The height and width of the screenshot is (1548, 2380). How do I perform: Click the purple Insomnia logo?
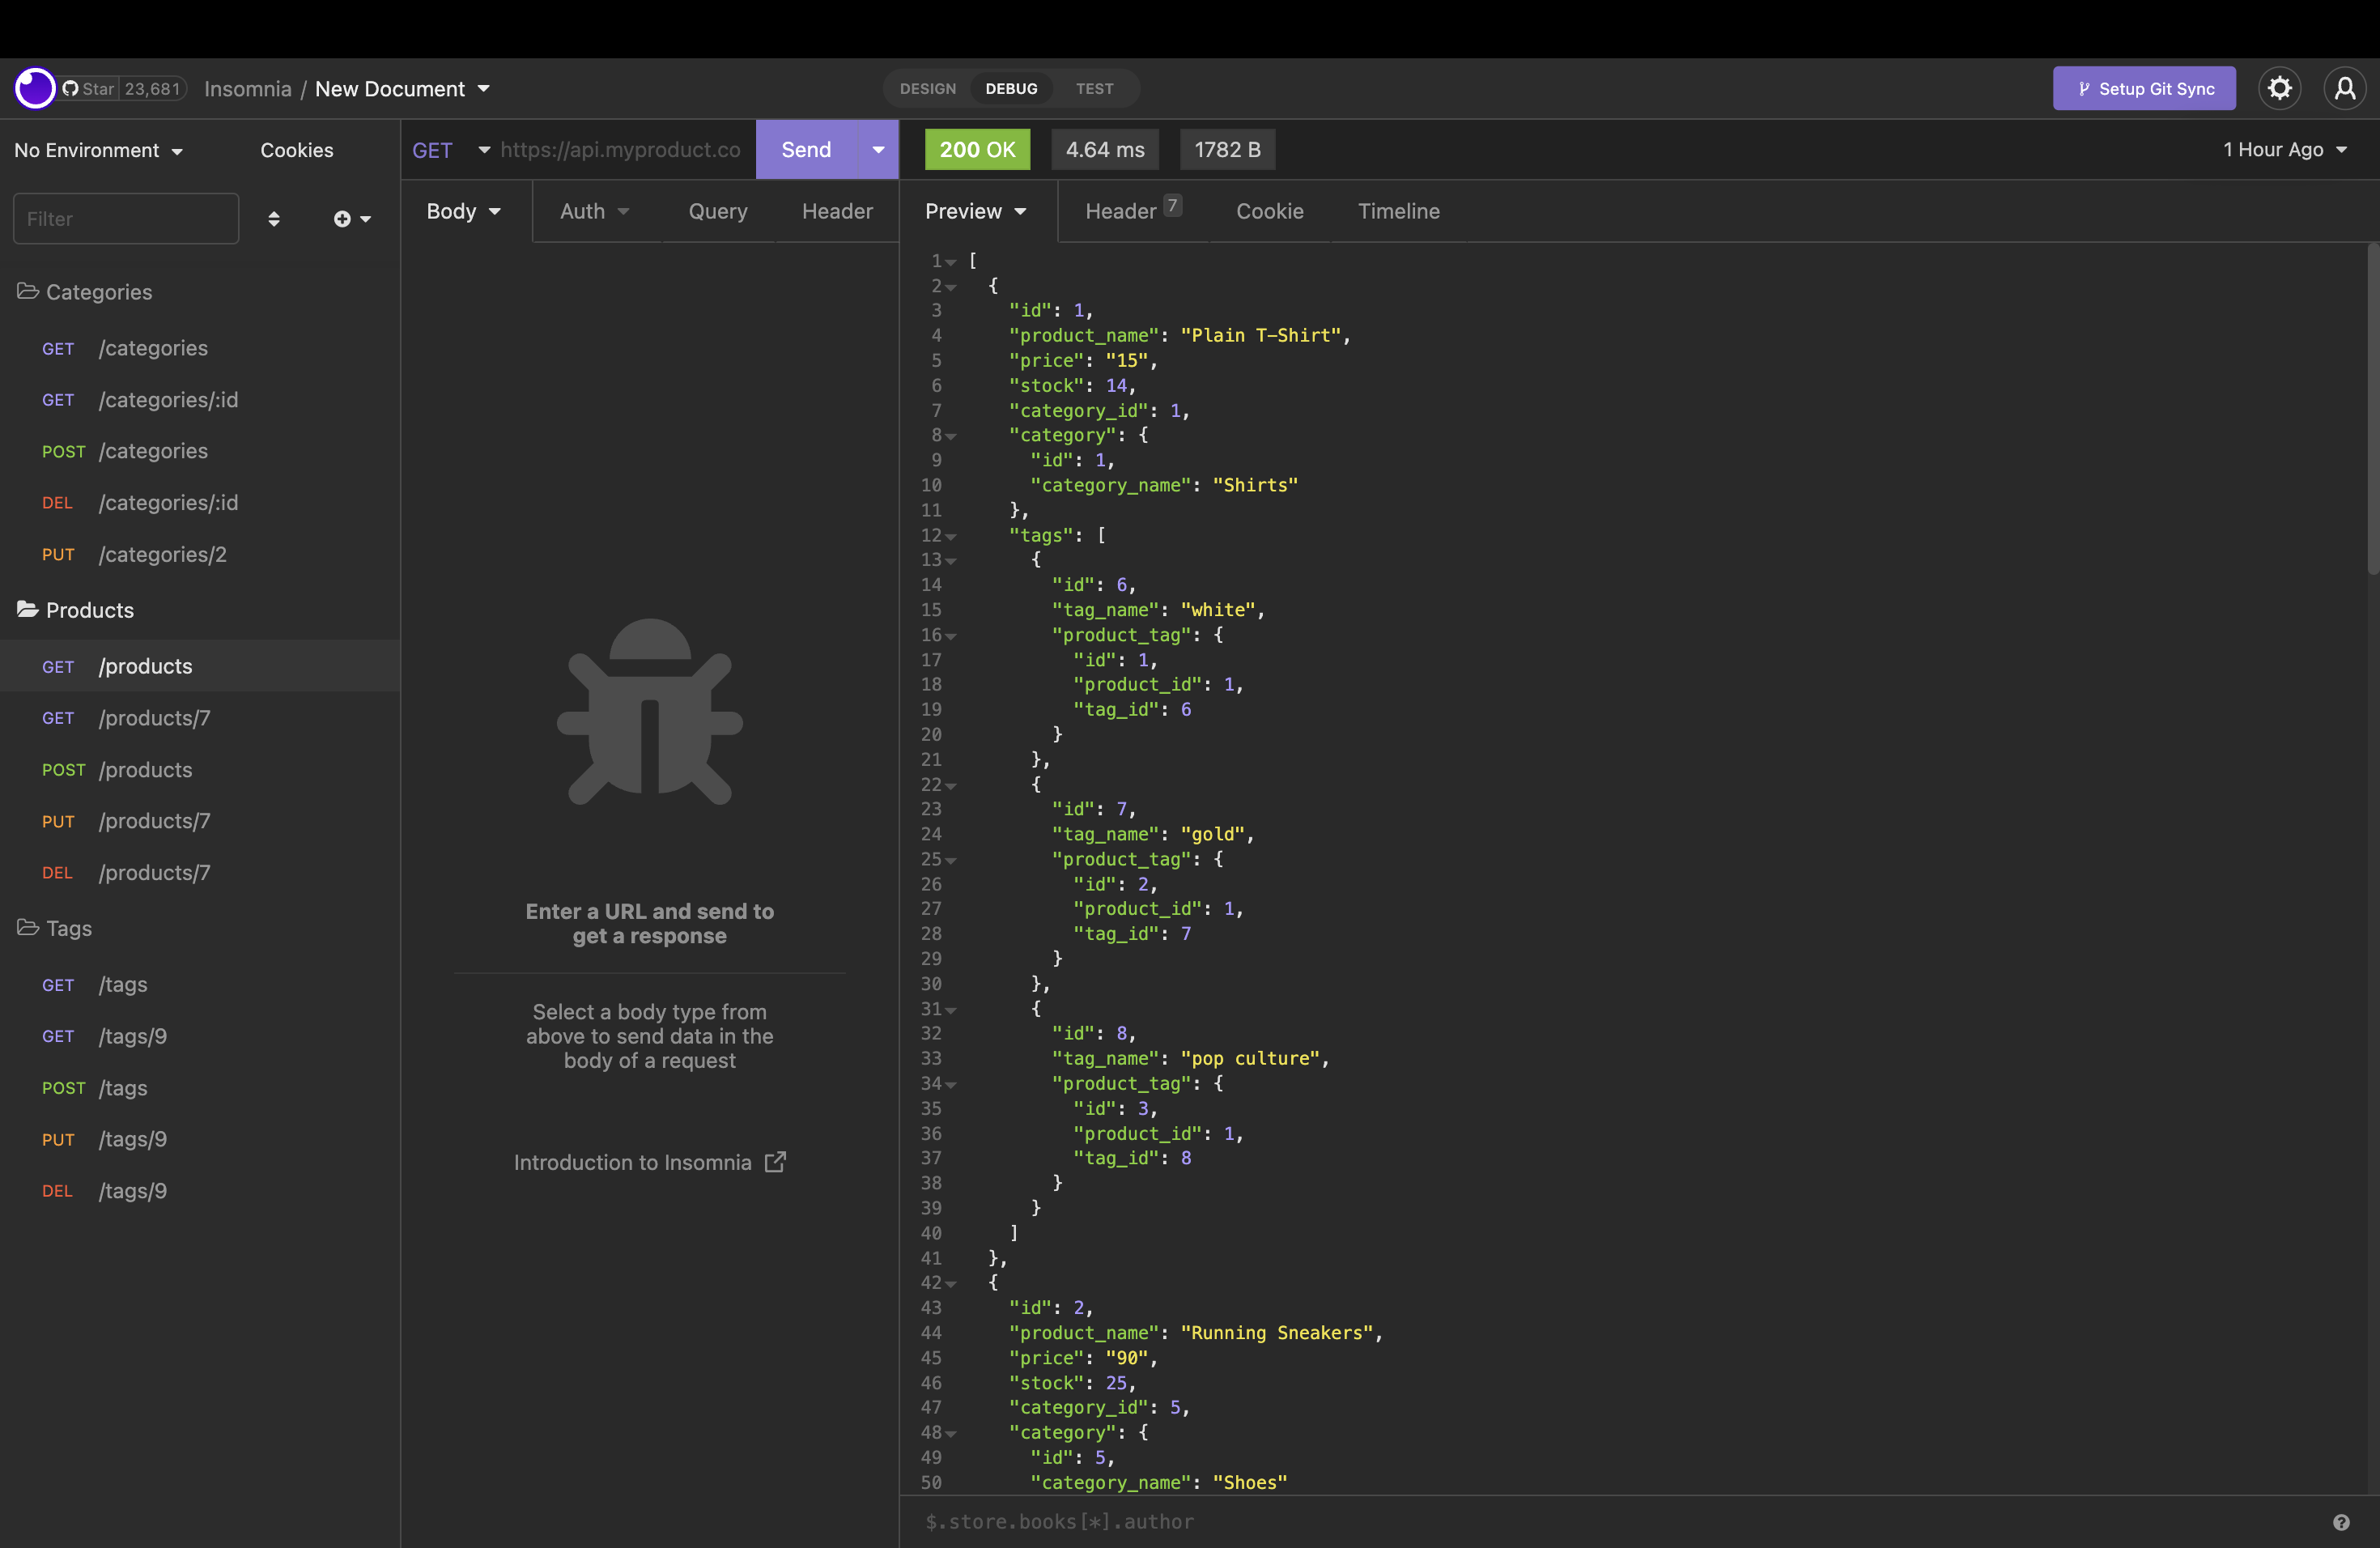[35, 88]
